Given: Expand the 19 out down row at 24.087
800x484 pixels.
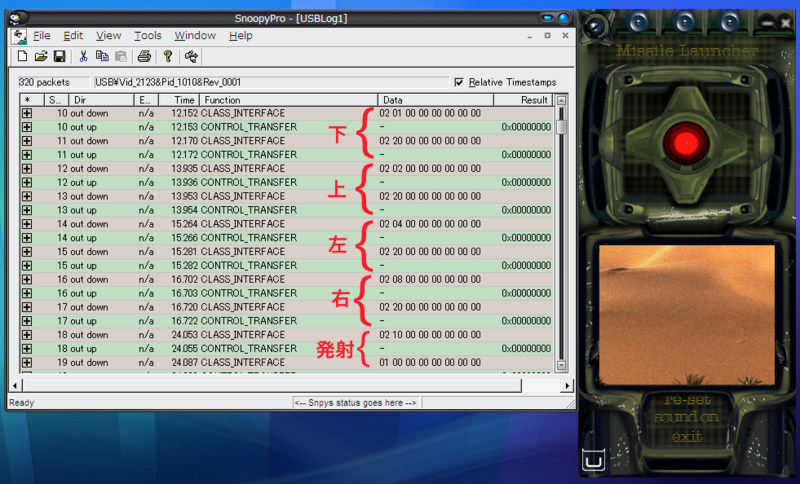Looking at the screenshot, I should pyautogui.click(x=27, y=363).
